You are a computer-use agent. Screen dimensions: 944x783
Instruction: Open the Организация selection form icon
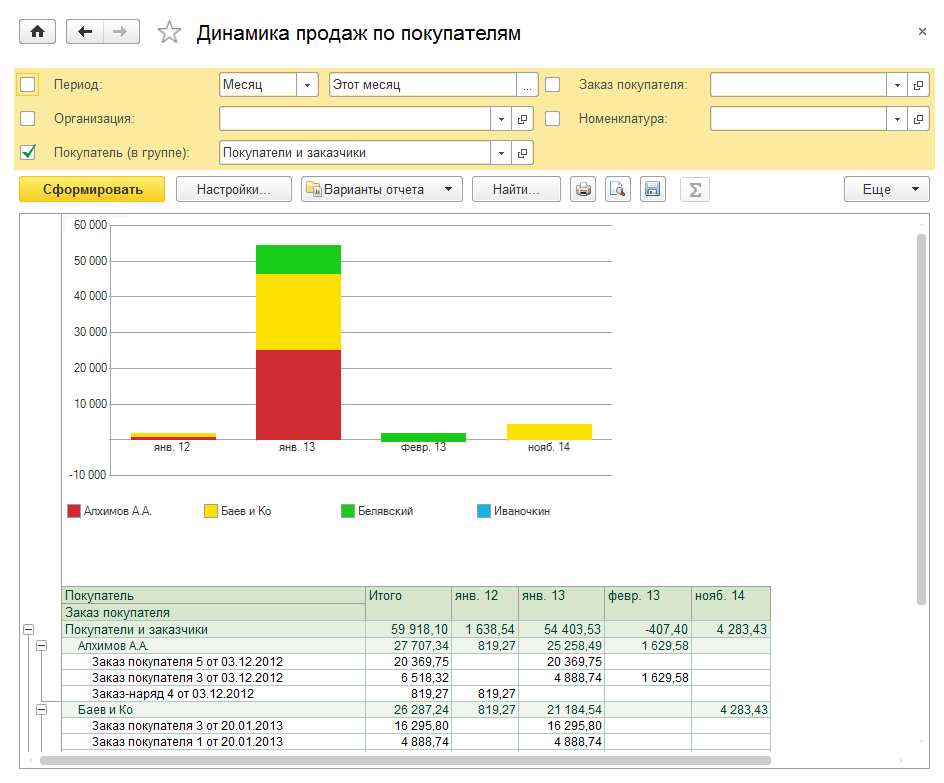[522, 119]
